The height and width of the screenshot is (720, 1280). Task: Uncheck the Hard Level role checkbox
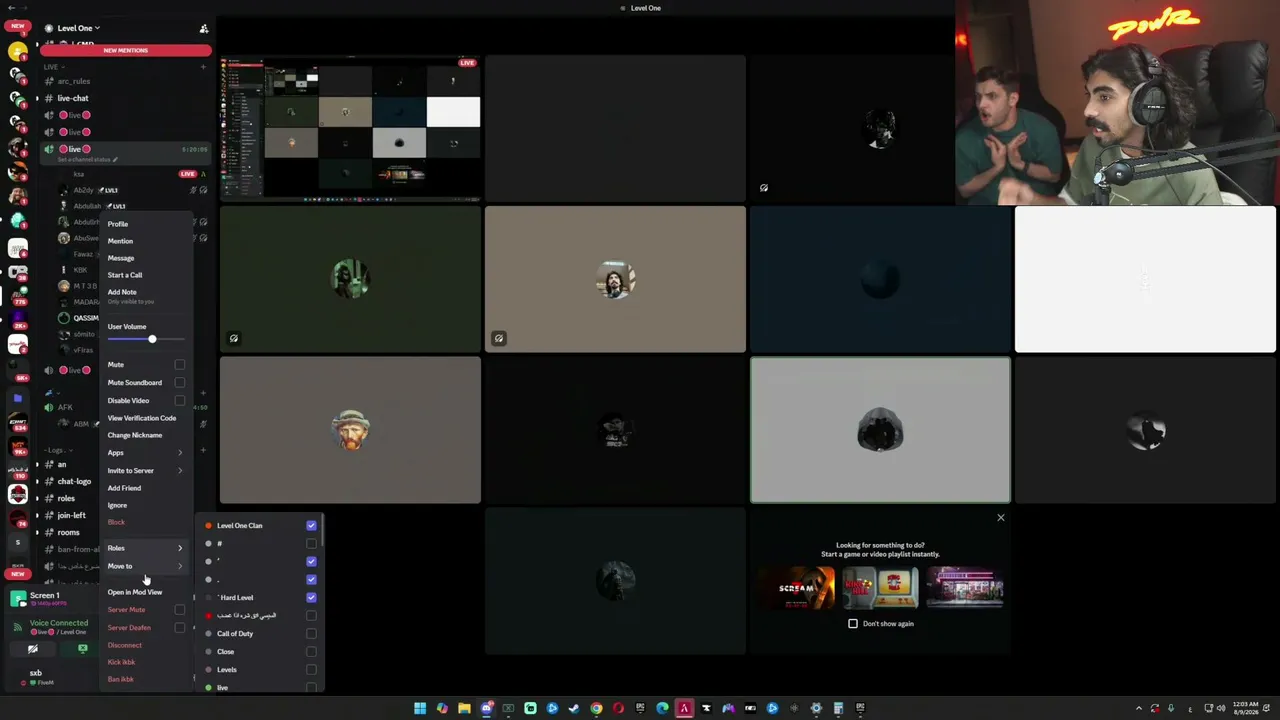coord(312,597)
